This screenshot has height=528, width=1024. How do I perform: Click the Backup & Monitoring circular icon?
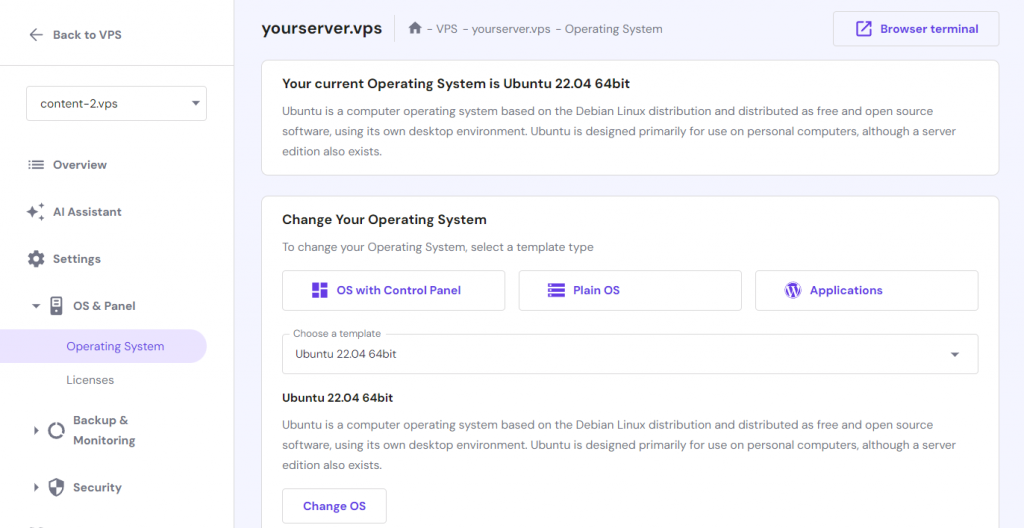pyautogui.click(x=57, y=431)
